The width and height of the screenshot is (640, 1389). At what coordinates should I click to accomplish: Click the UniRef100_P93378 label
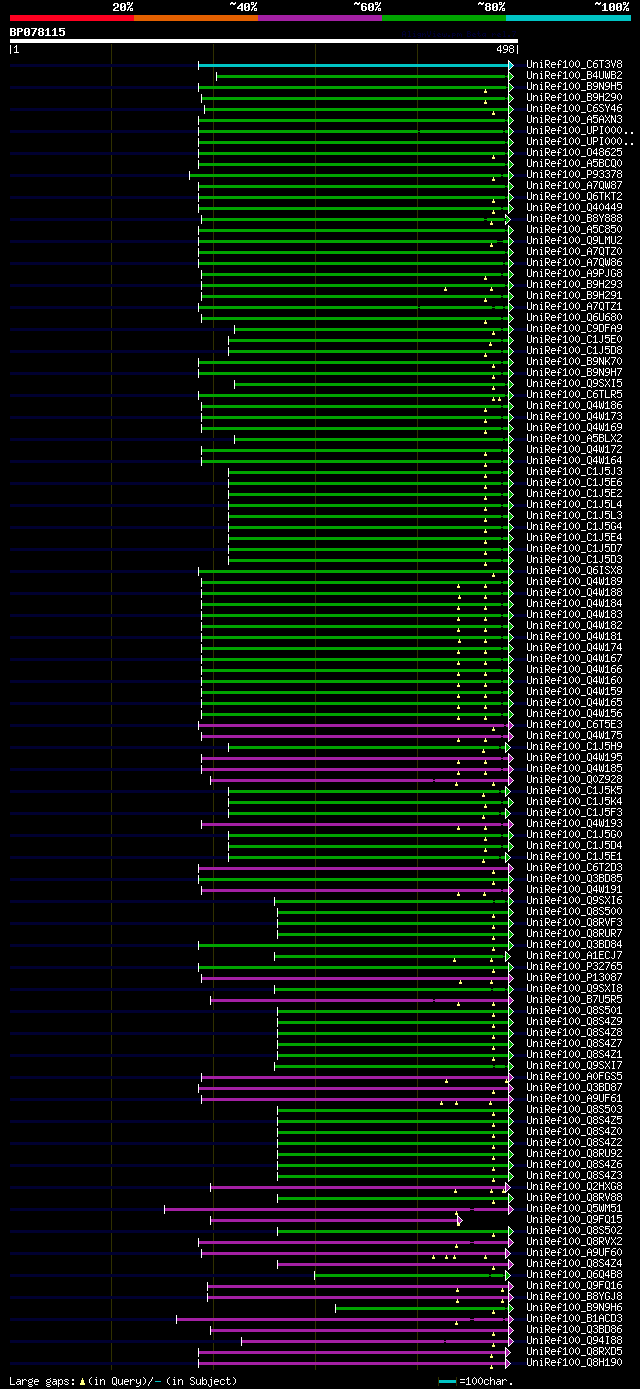pos(574,174)
